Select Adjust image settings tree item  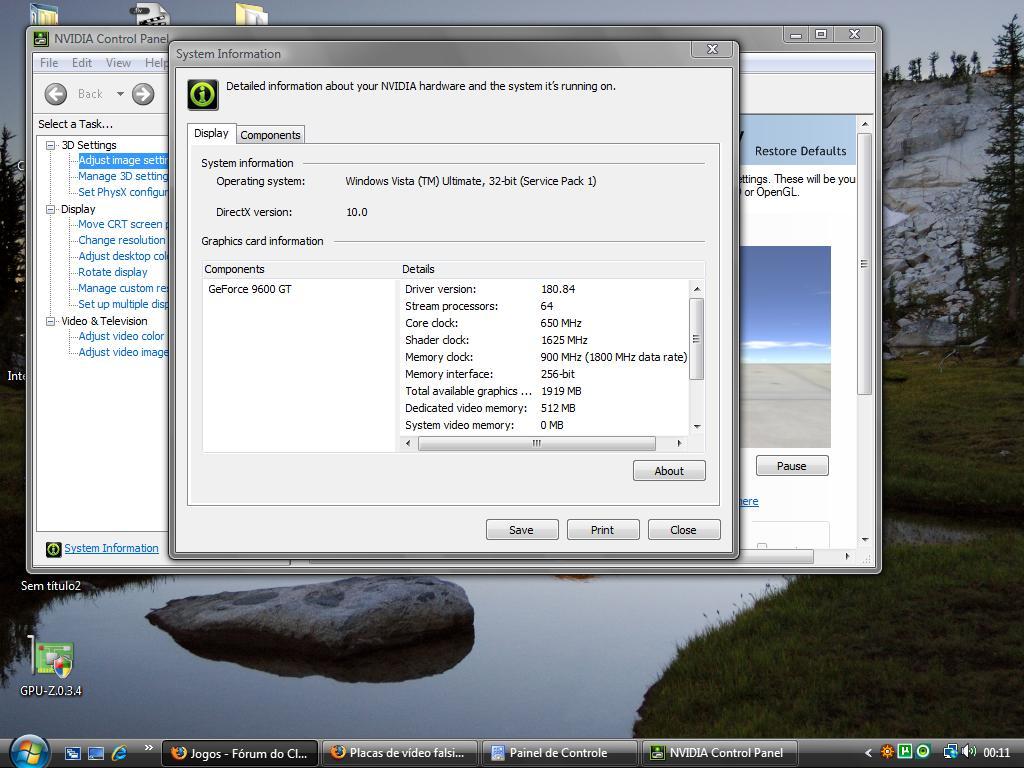(123, 161)
